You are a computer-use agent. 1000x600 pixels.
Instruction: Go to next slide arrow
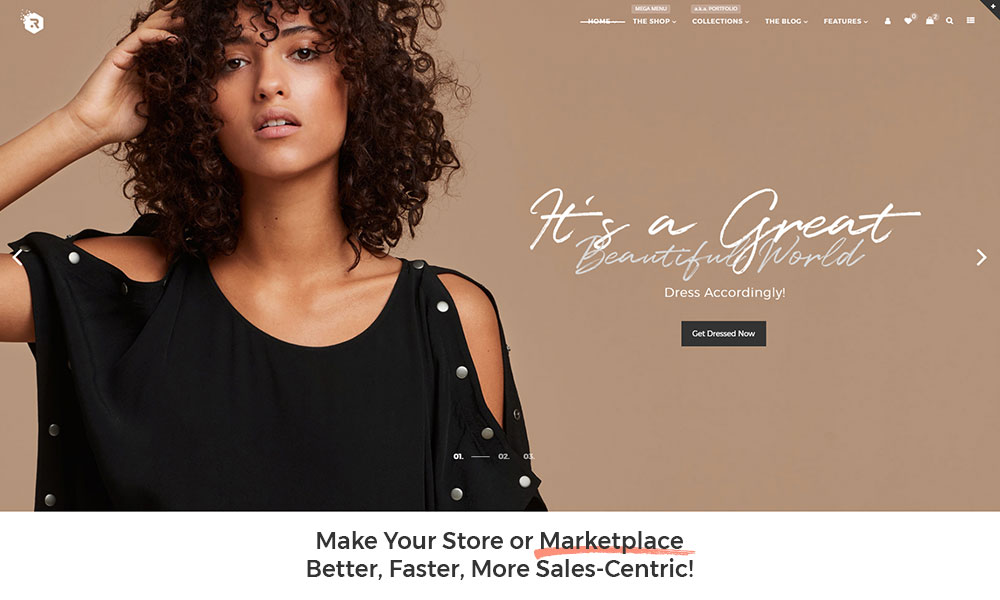(x=982, y=258)
